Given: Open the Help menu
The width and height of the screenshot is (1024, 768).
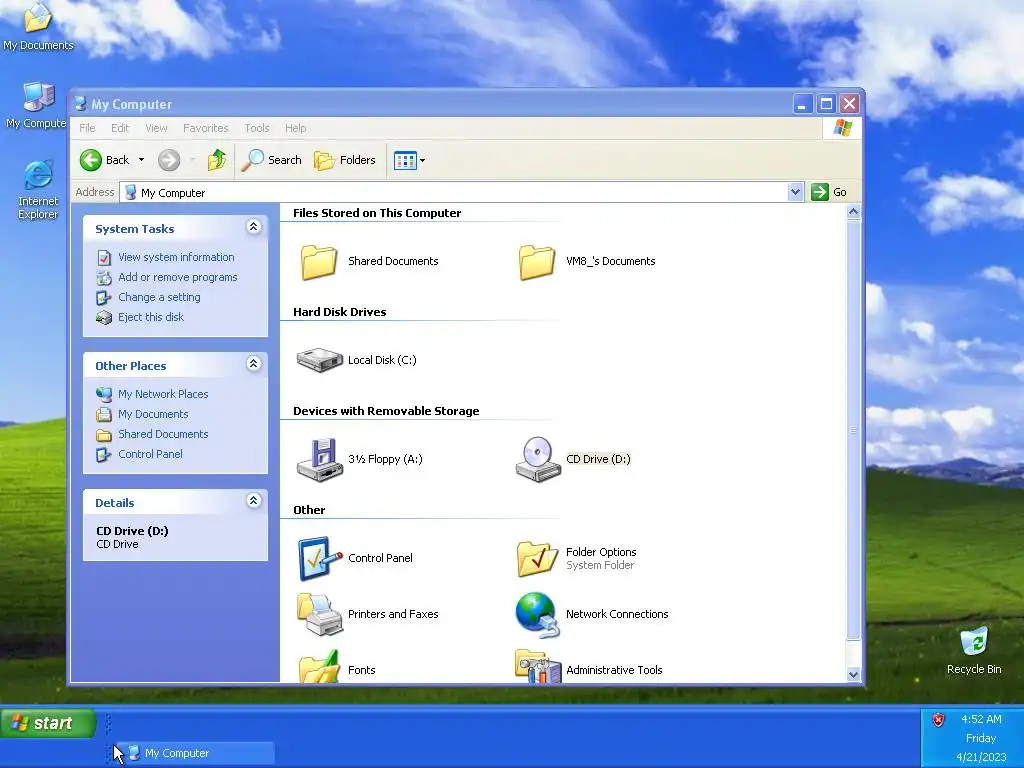Looking at the screenshot, I should click(295, 128).
